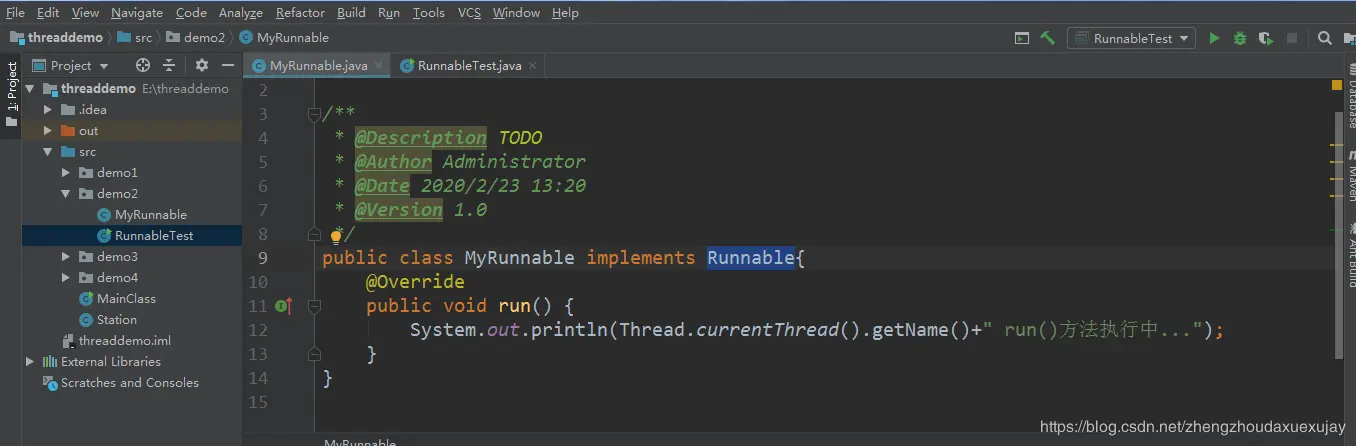1356x446 pixels.
Task: Collapse the src folder arrow
Action: 48,152
